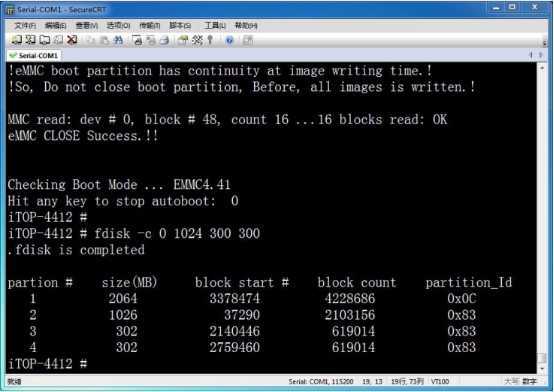Click the grayed Print Selection icon
Image resolution: width=554 pixels, height=392 pixels.
click(151, 40)
